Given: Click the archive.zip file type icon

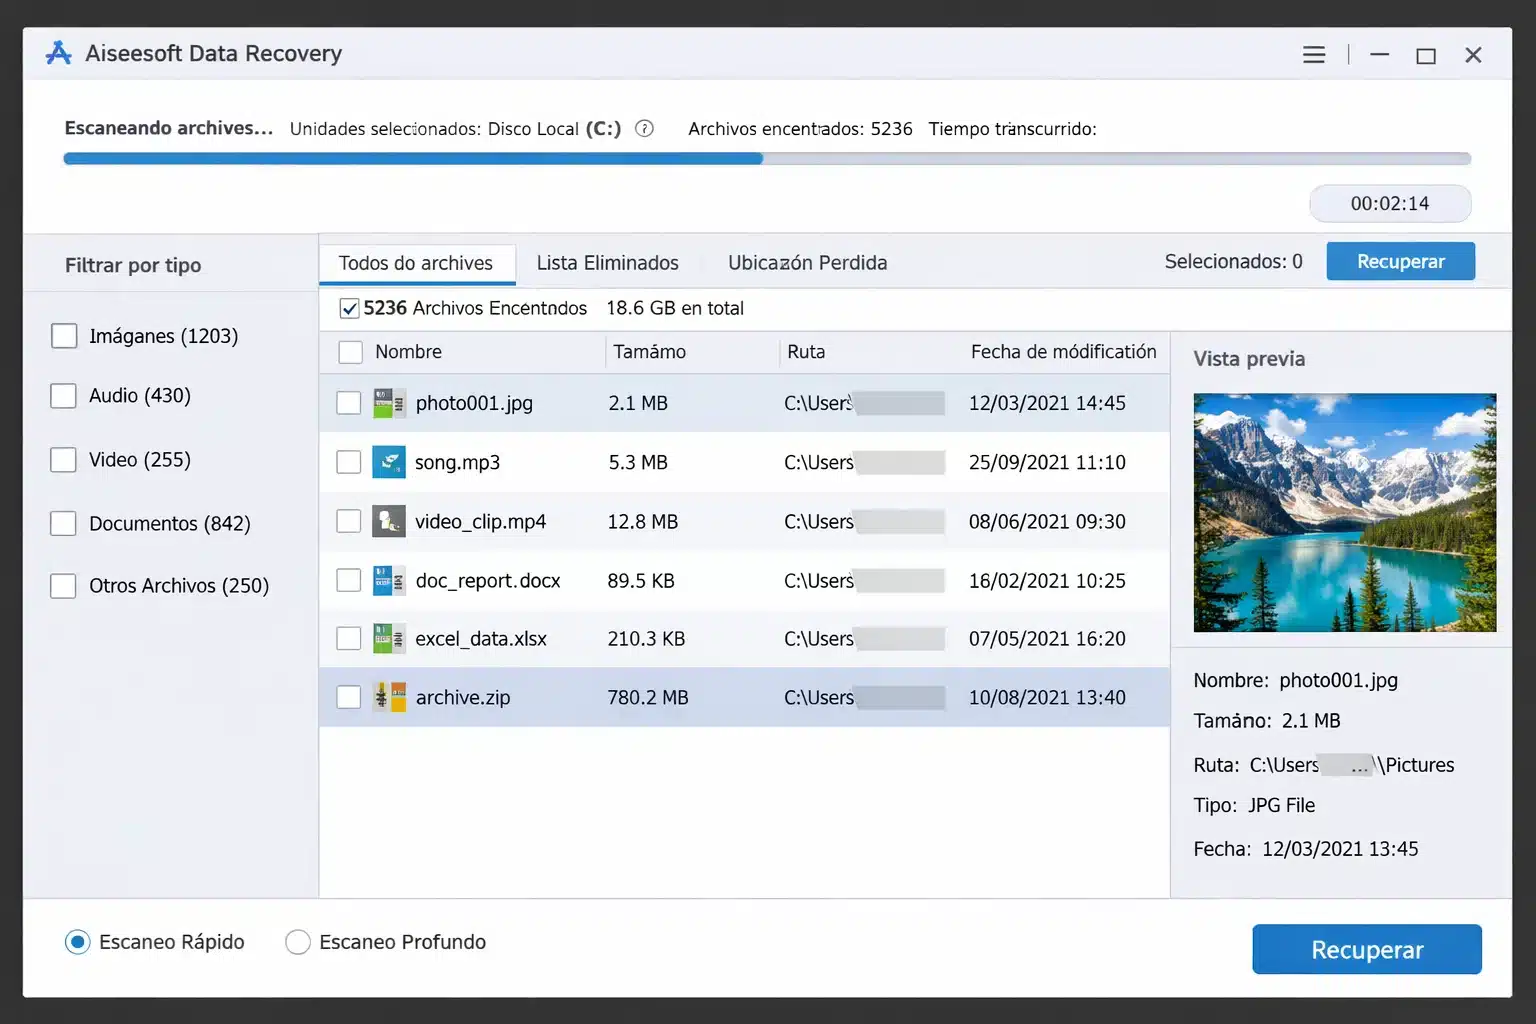Looking at the screenshot, I should [389, 697].
